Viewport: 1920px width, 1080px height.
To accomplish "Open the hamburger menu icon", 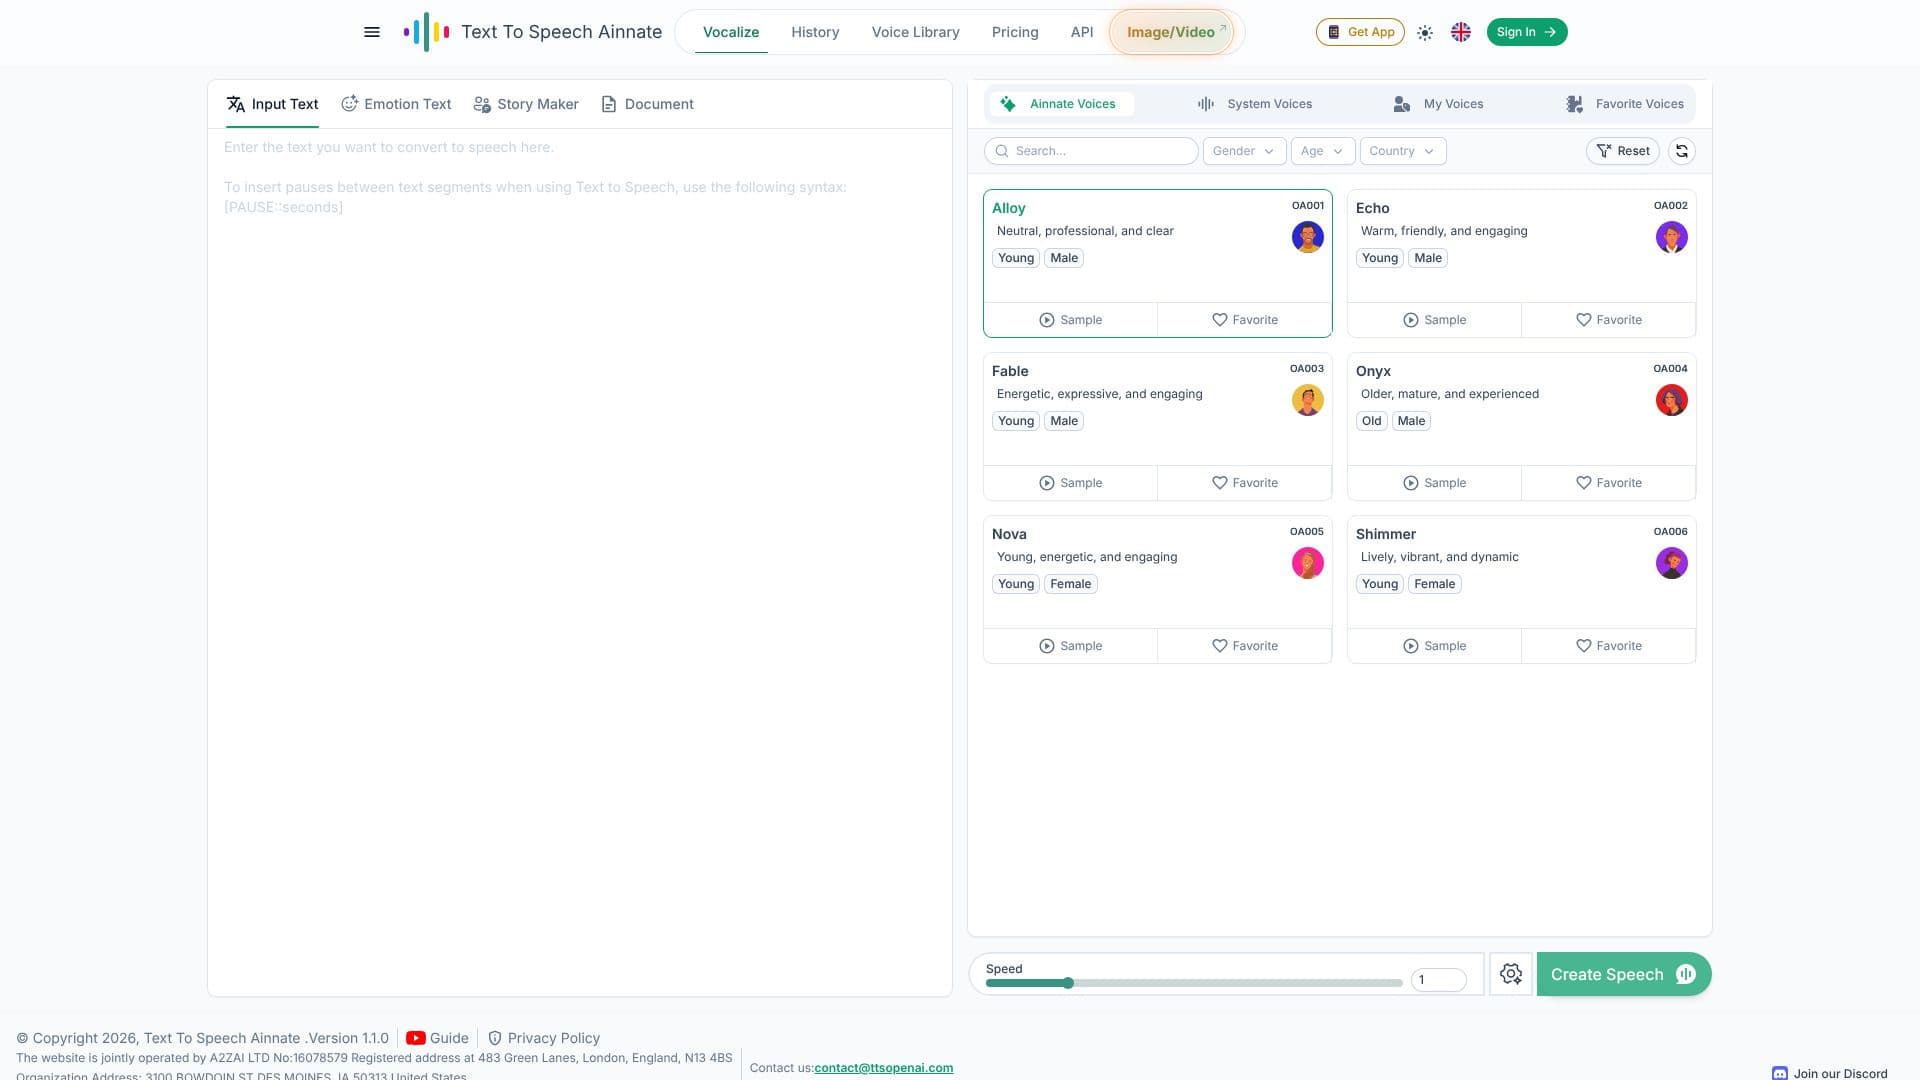I will tap(372, 32).
